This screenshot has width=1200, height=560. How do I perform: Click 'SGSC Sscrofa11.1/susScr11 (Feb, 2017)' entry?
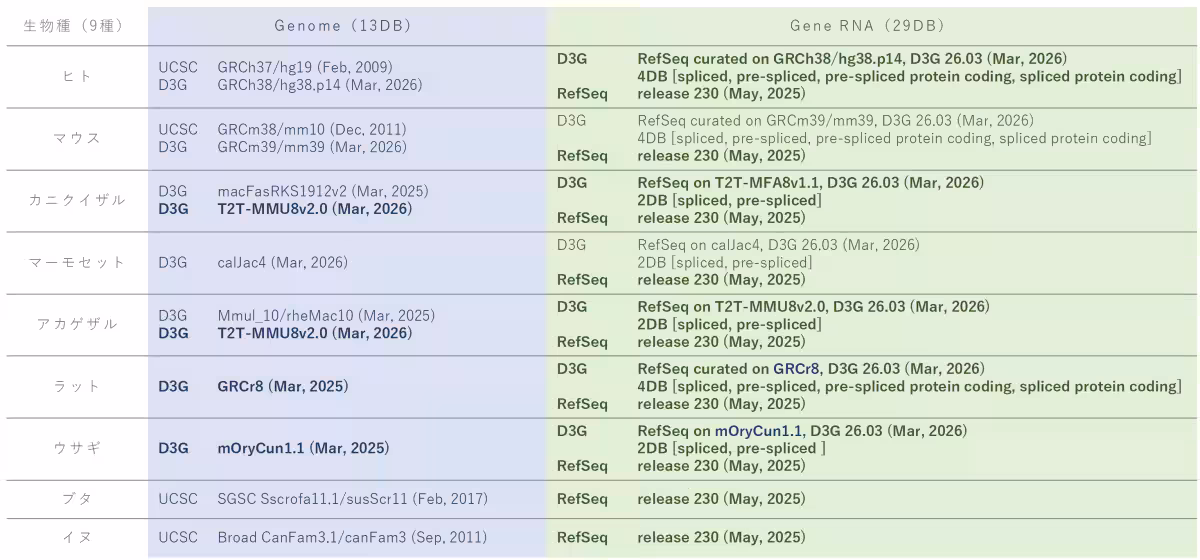[x=353, y=498]
